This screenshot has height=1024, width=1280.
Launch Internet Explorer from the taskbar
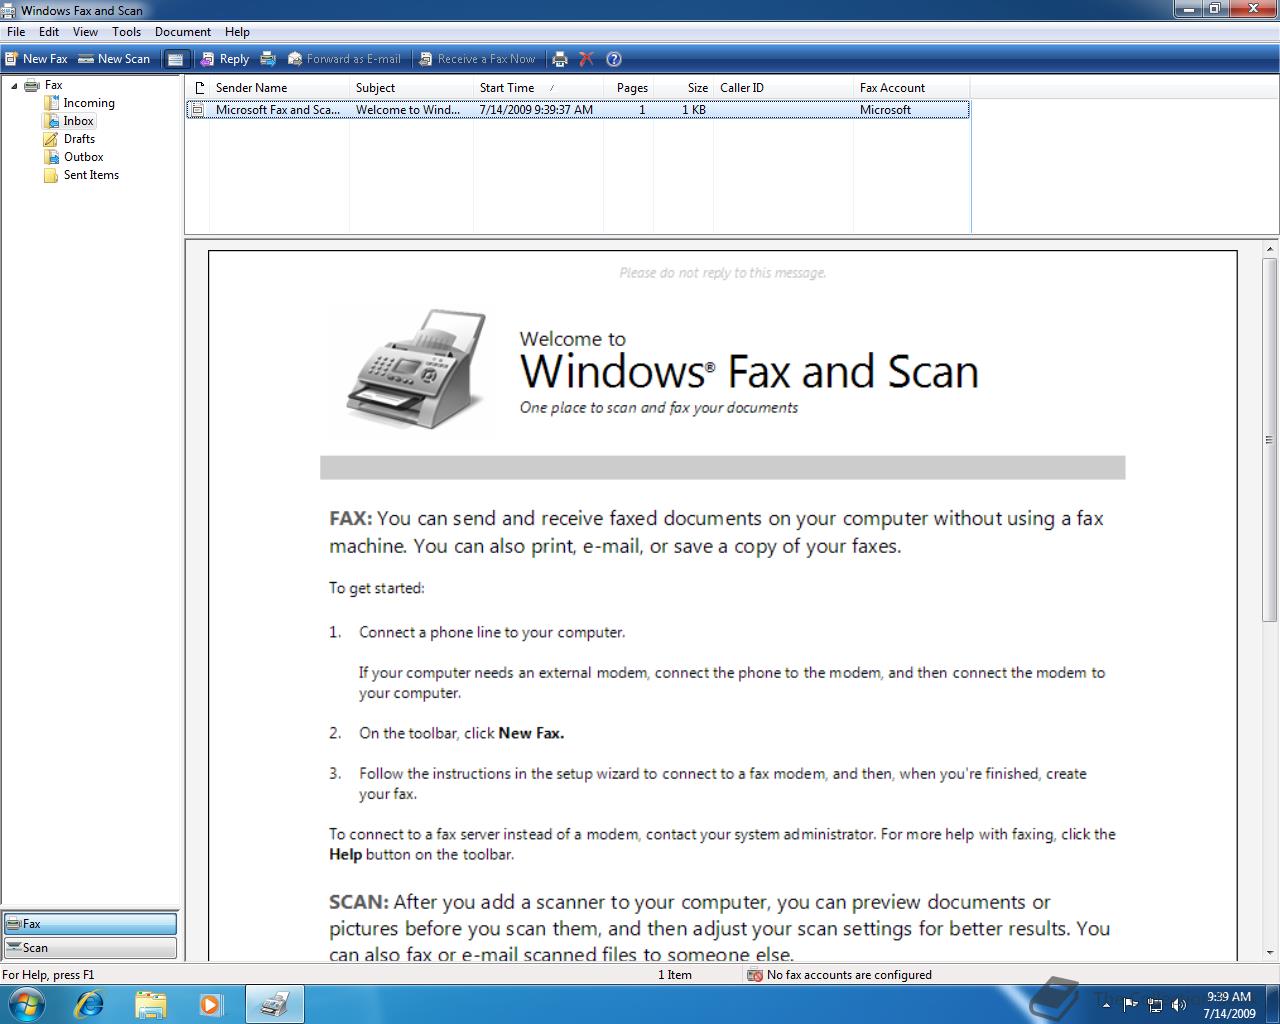coord(89,1004)
